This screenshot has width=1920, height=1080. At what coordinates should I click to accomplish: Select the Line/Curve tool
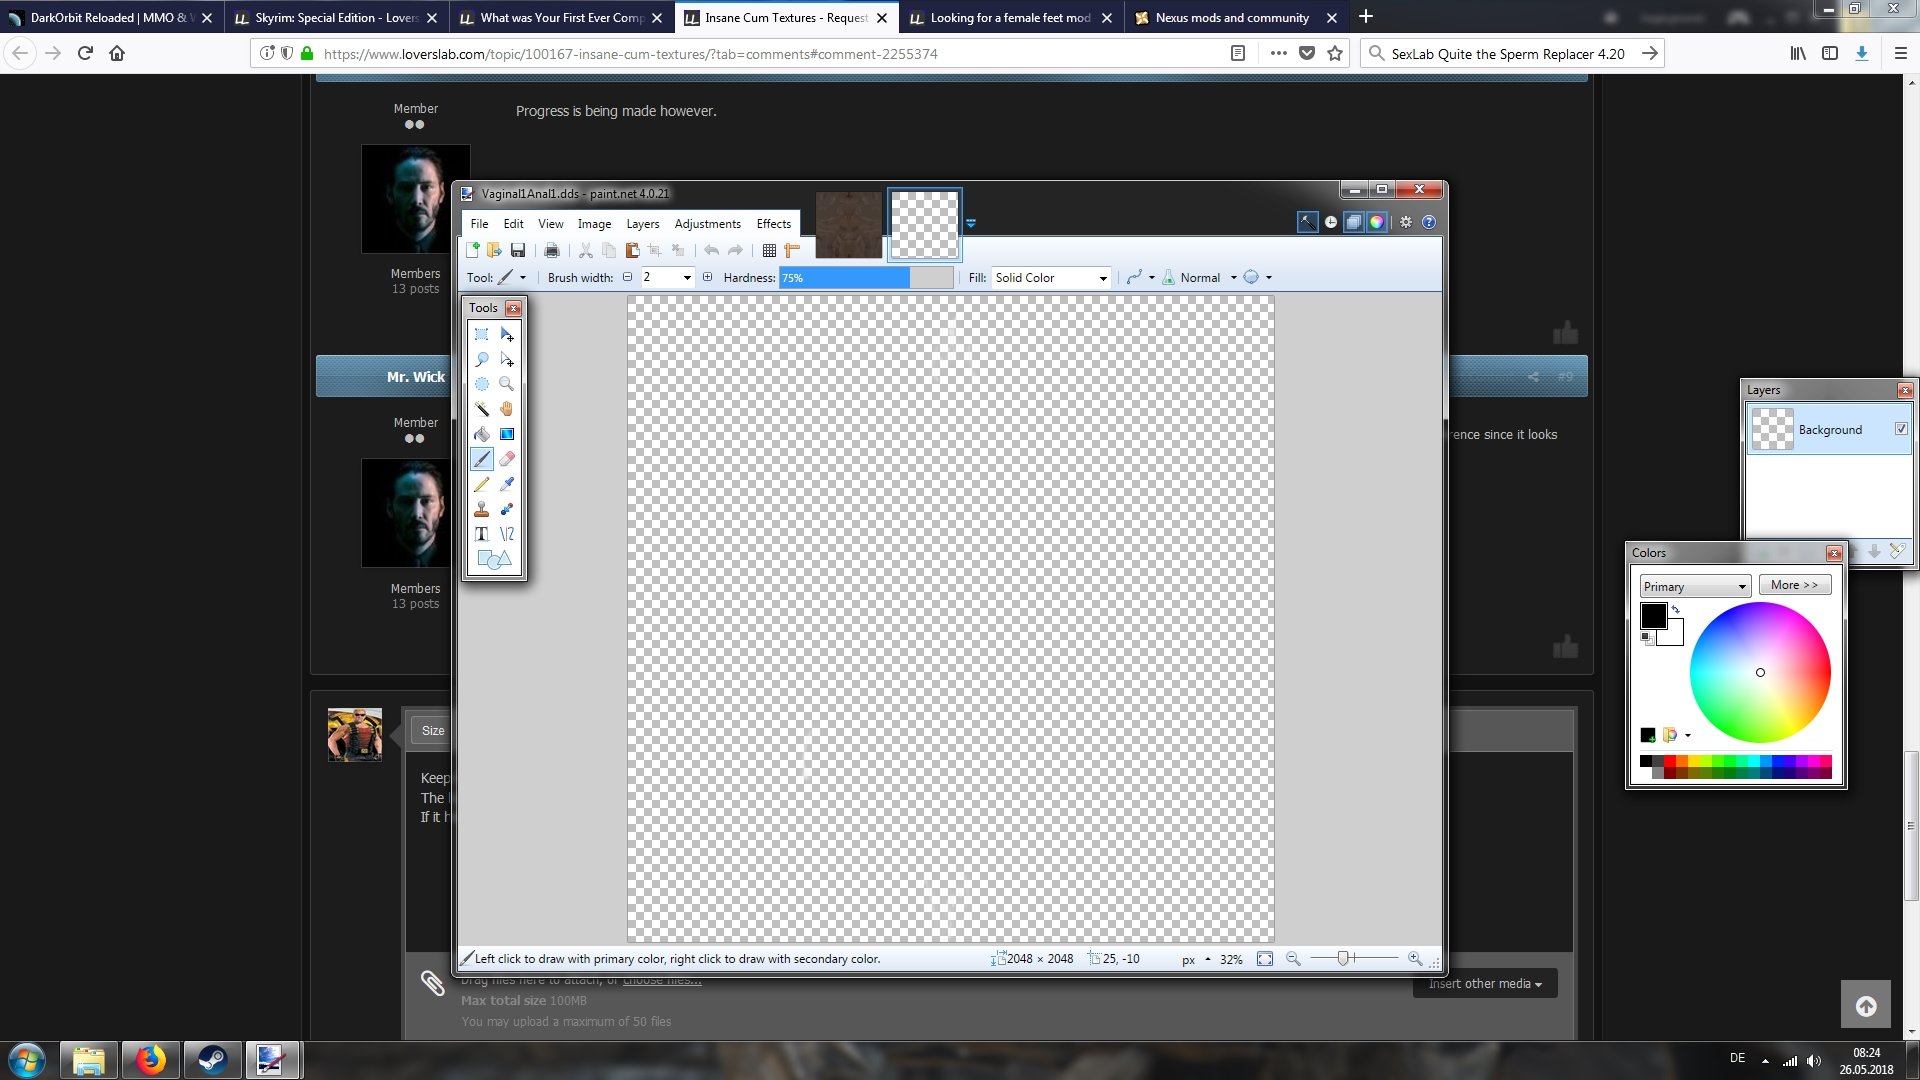point(507,534)
